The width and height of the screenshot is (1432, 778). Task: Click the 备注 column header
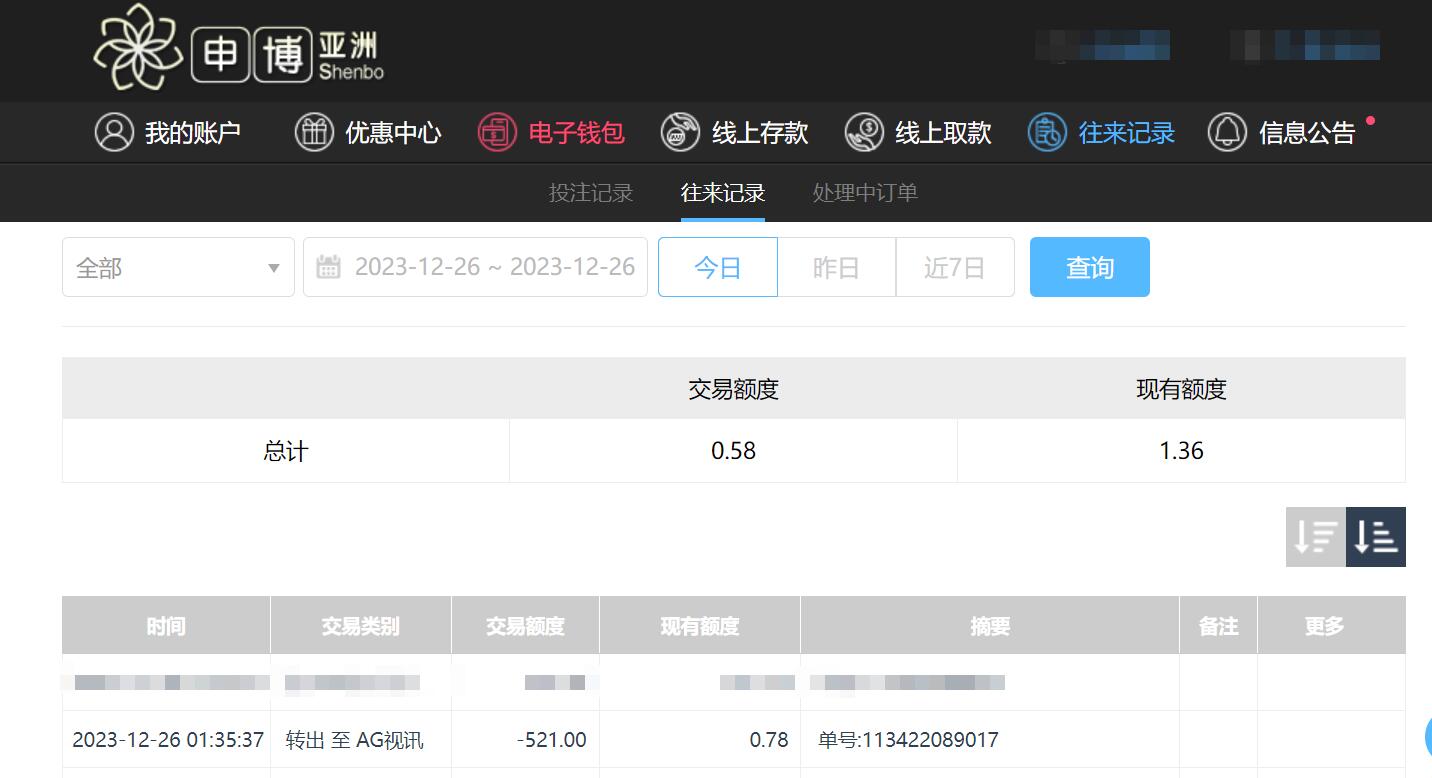click(x=1218, y=626)
